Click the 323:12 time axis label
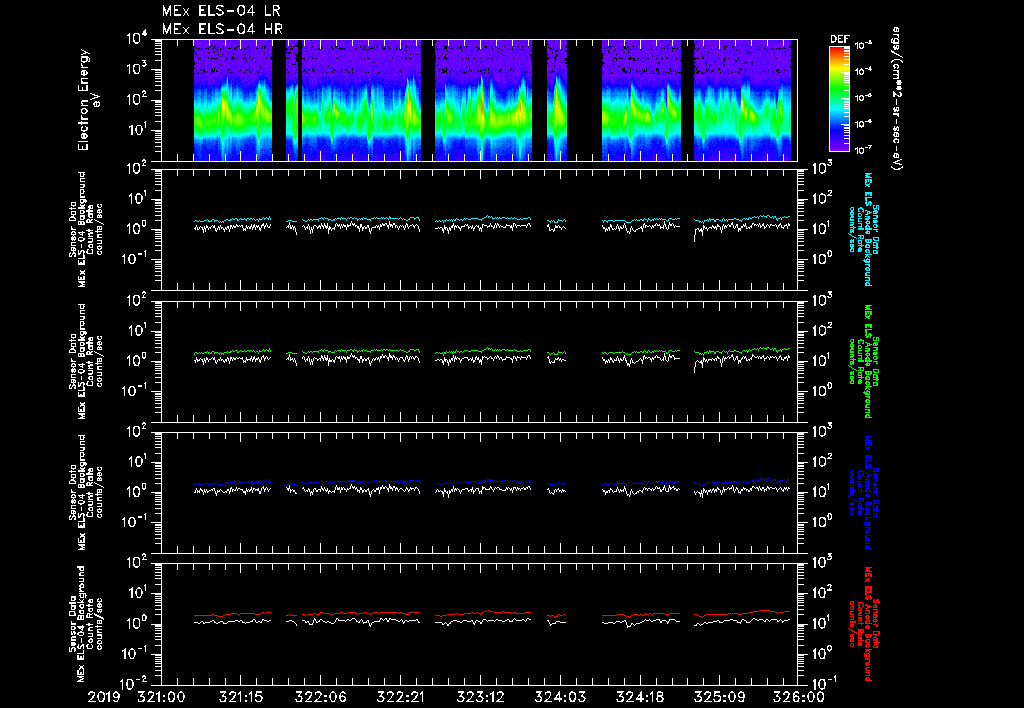This screenshot has width=1024, height=708. tap(480, 696)
